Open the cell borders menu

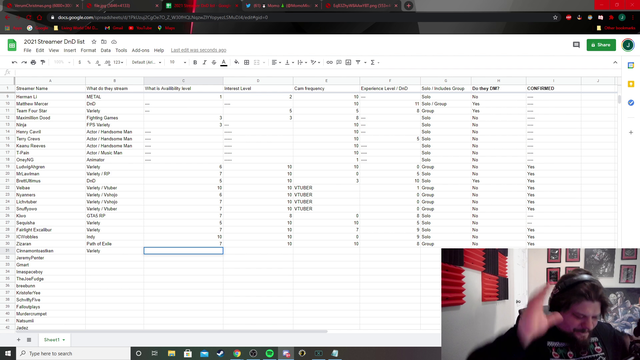click(247, 62)
